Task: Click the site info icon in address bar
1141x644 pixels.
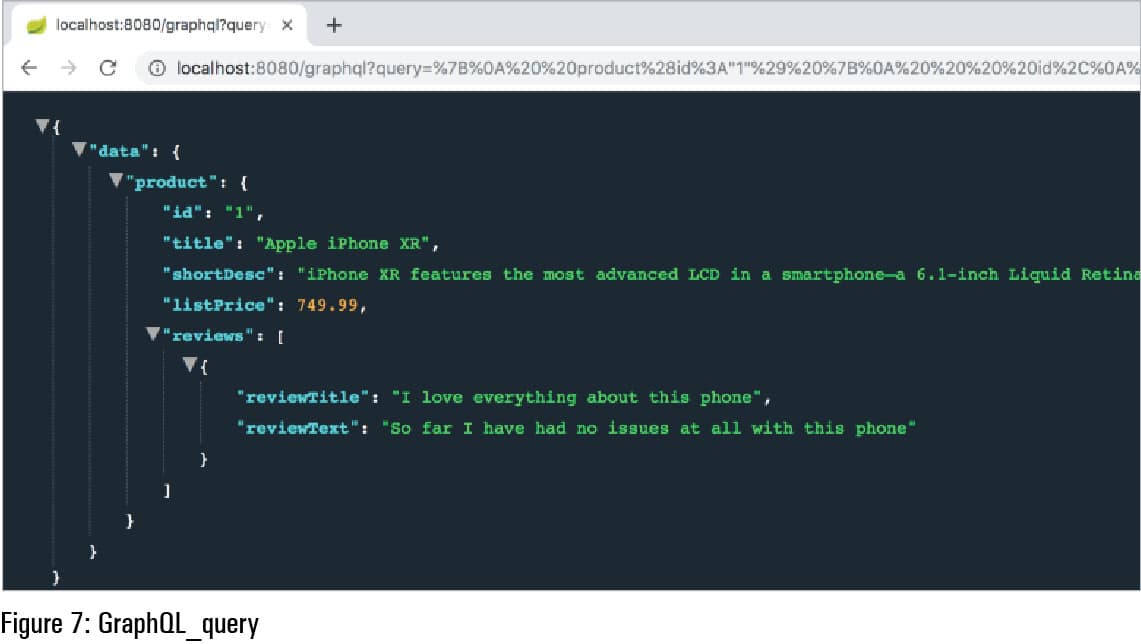Action: pos(156,68)
